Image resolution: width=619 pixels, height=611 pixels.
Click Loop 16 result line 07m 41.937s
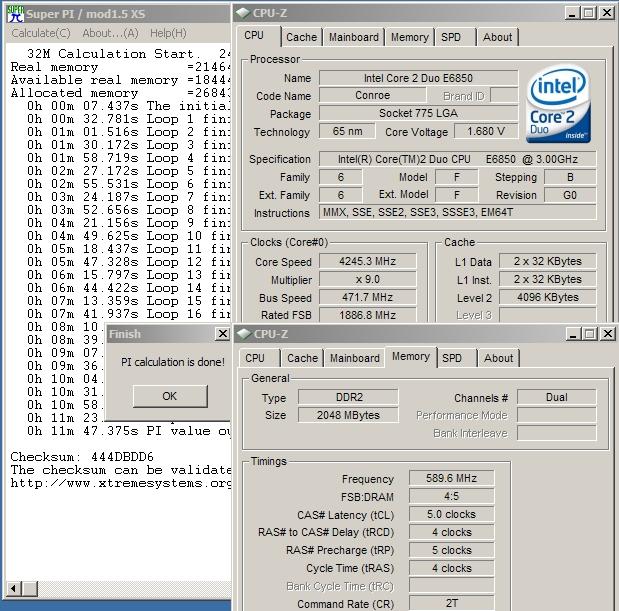pos(129,314)
